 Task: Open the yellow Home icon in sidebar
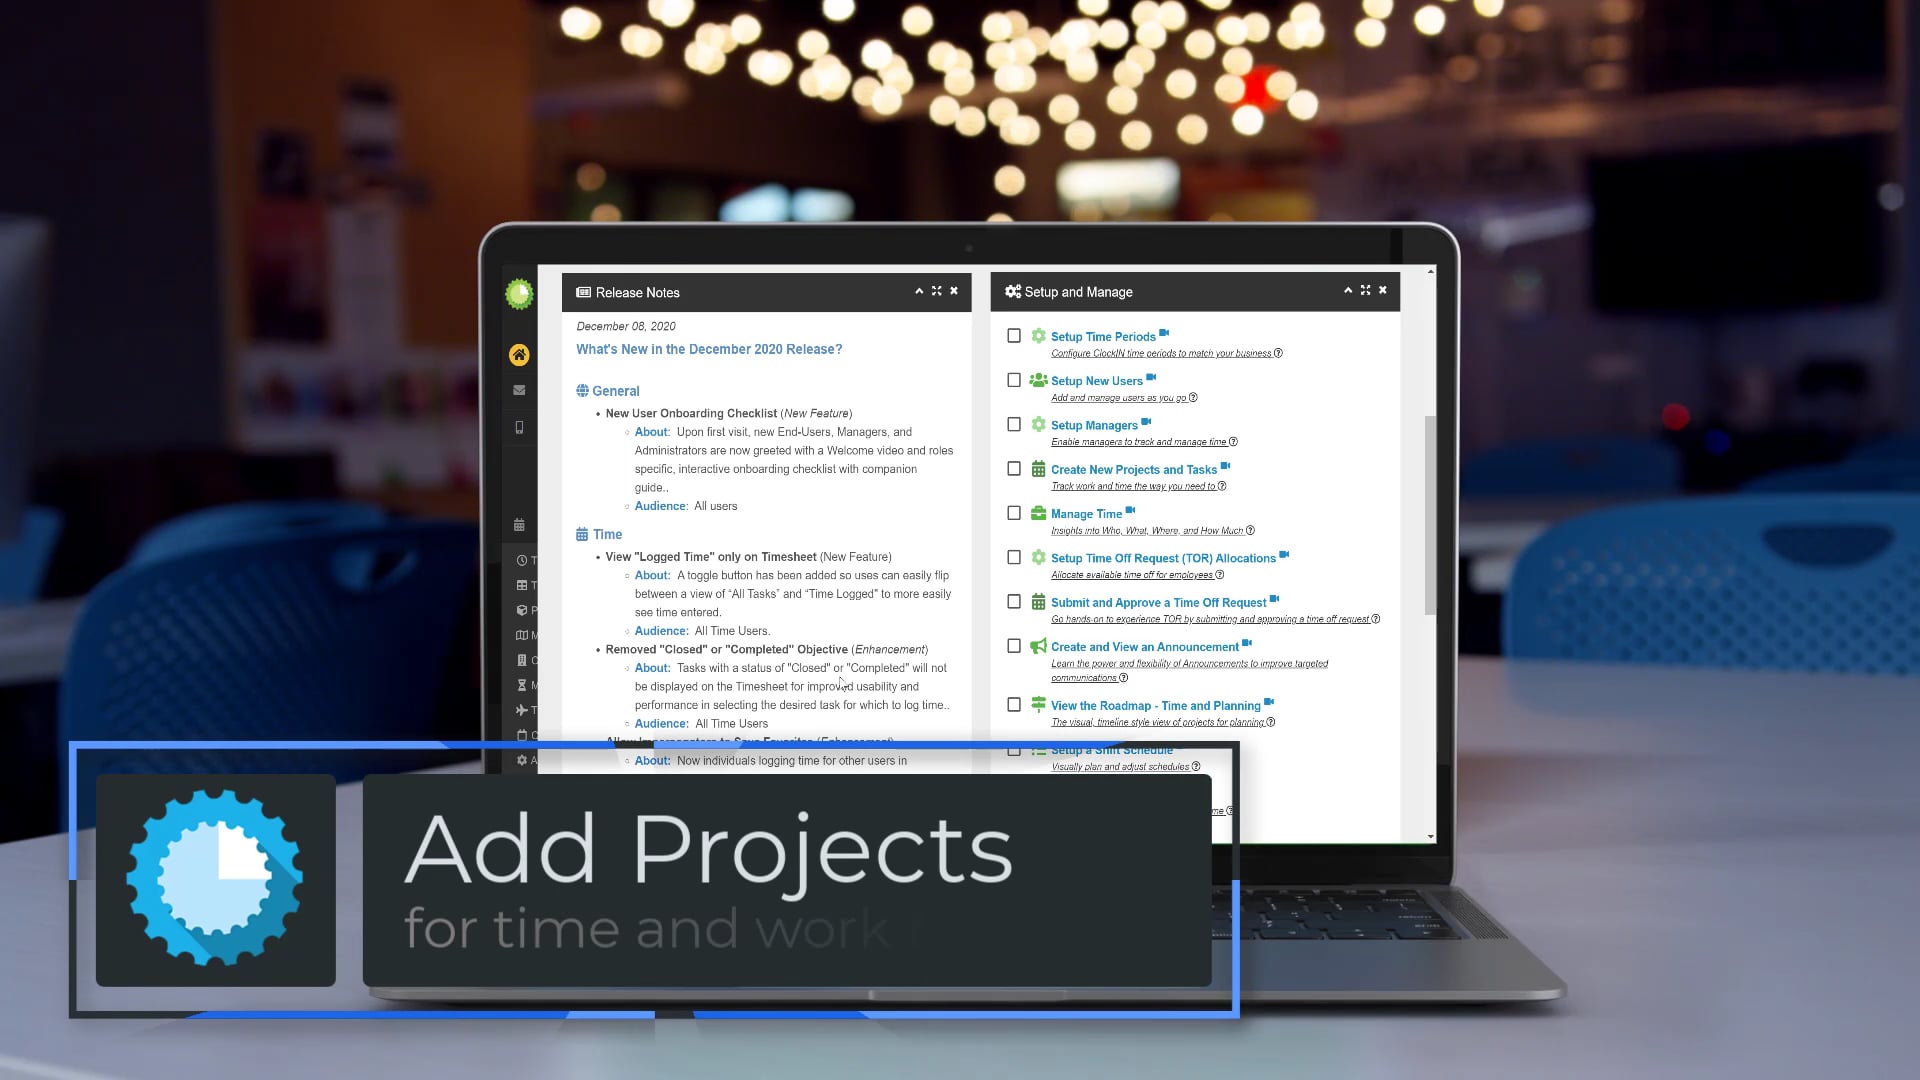[519, 355]
